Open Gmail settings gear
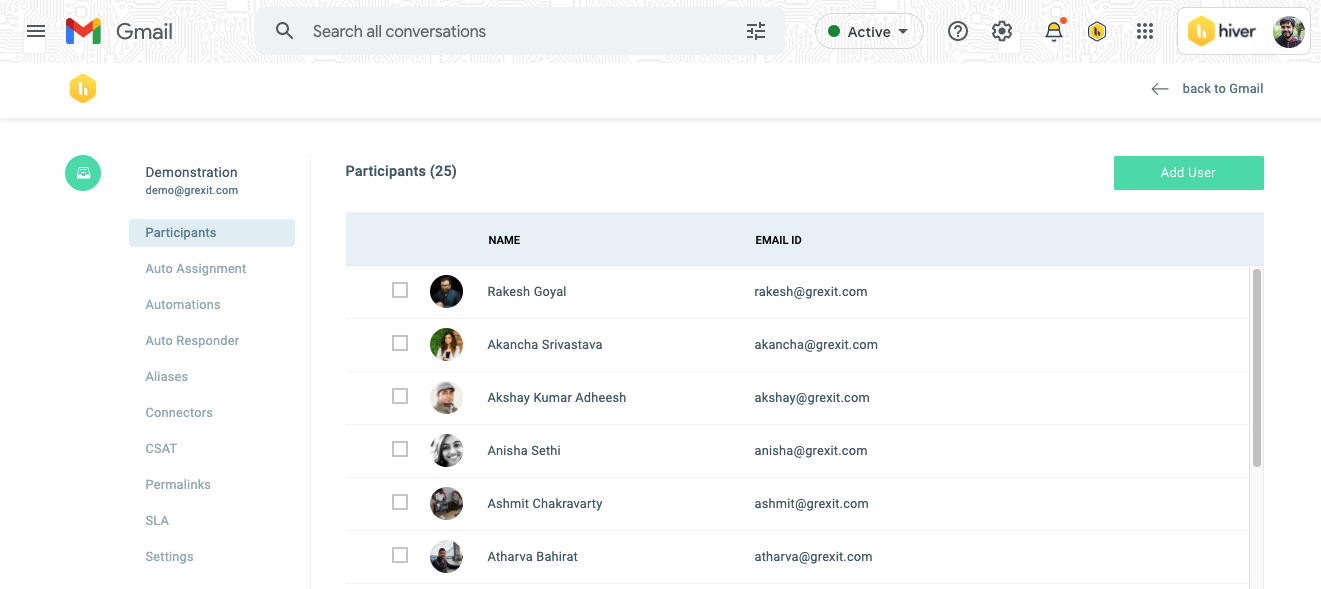Image resolution: width=1321 pixels, height=589 pixels. pyautogui.click(x=1002, y=31)
